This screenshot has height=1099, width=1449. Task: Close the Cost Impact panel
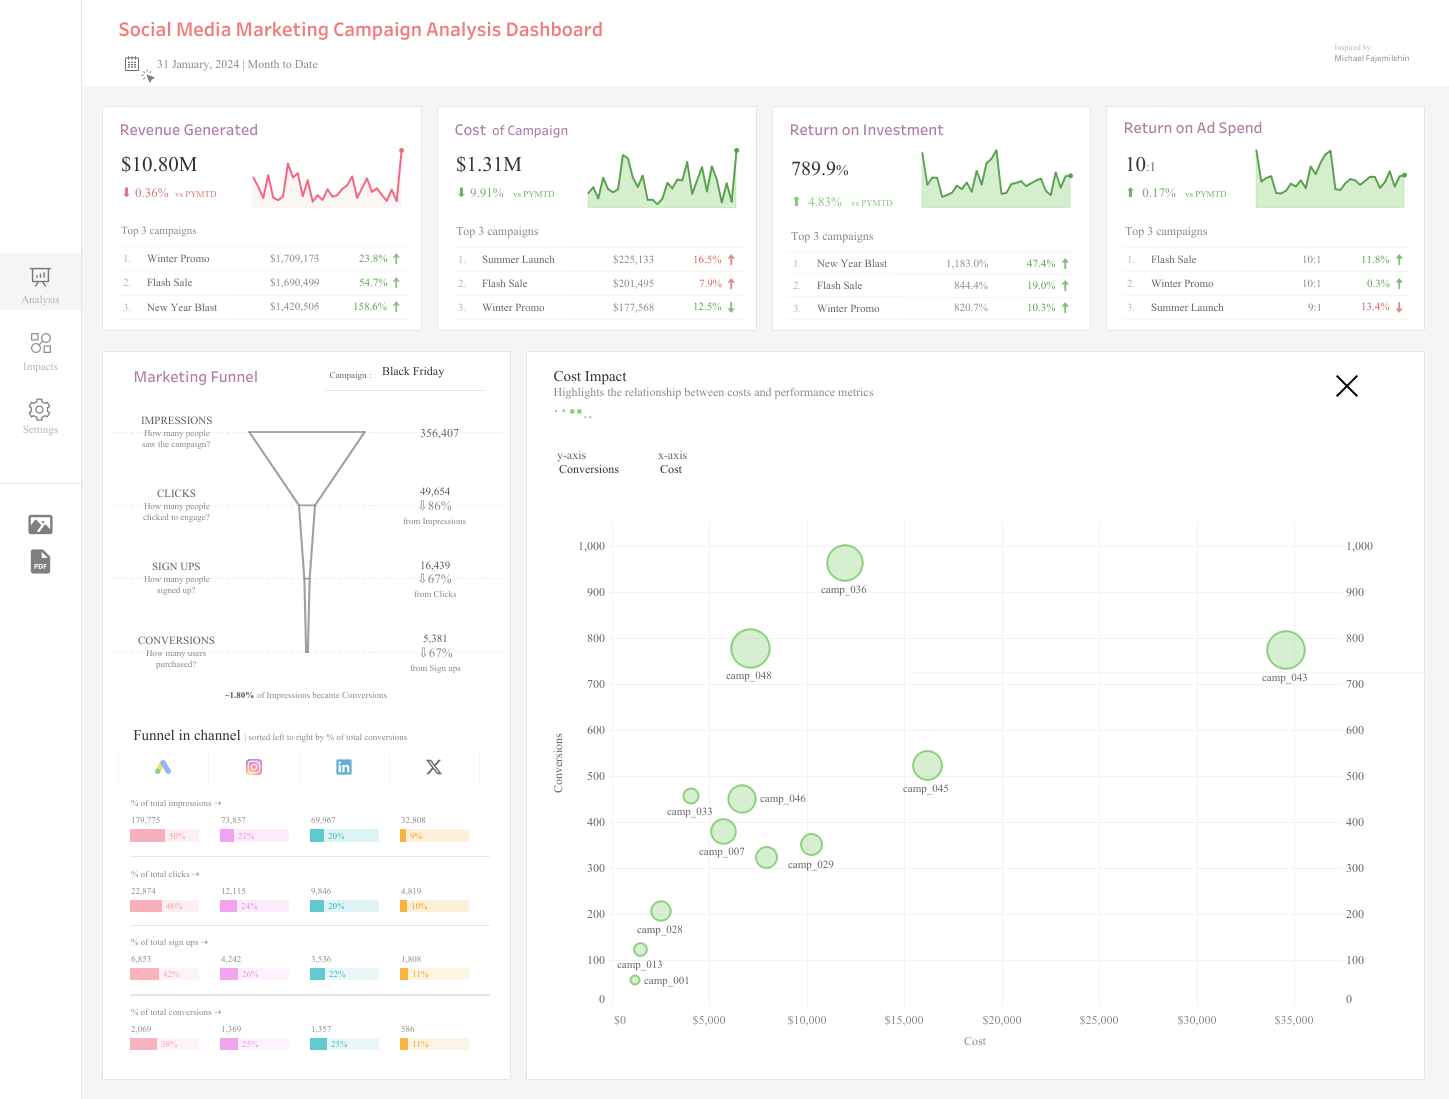(1346, 386)
